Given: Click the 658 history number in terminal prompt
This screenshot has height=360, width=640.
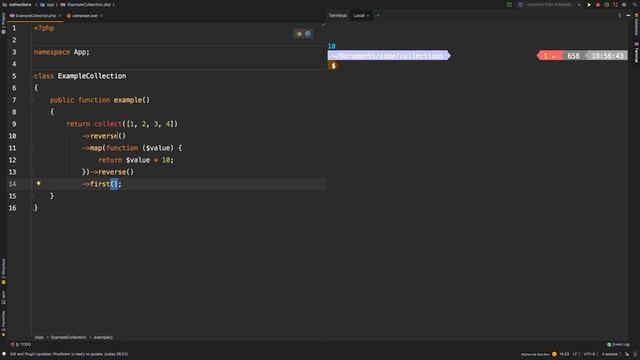Looking at the screenshot, I should 573,56.
